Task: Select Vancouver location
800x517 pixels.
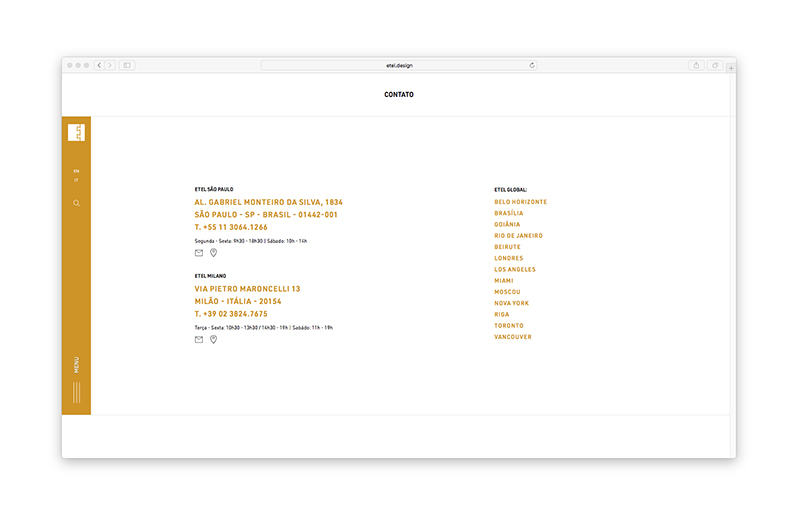Action: pos(513,337)
